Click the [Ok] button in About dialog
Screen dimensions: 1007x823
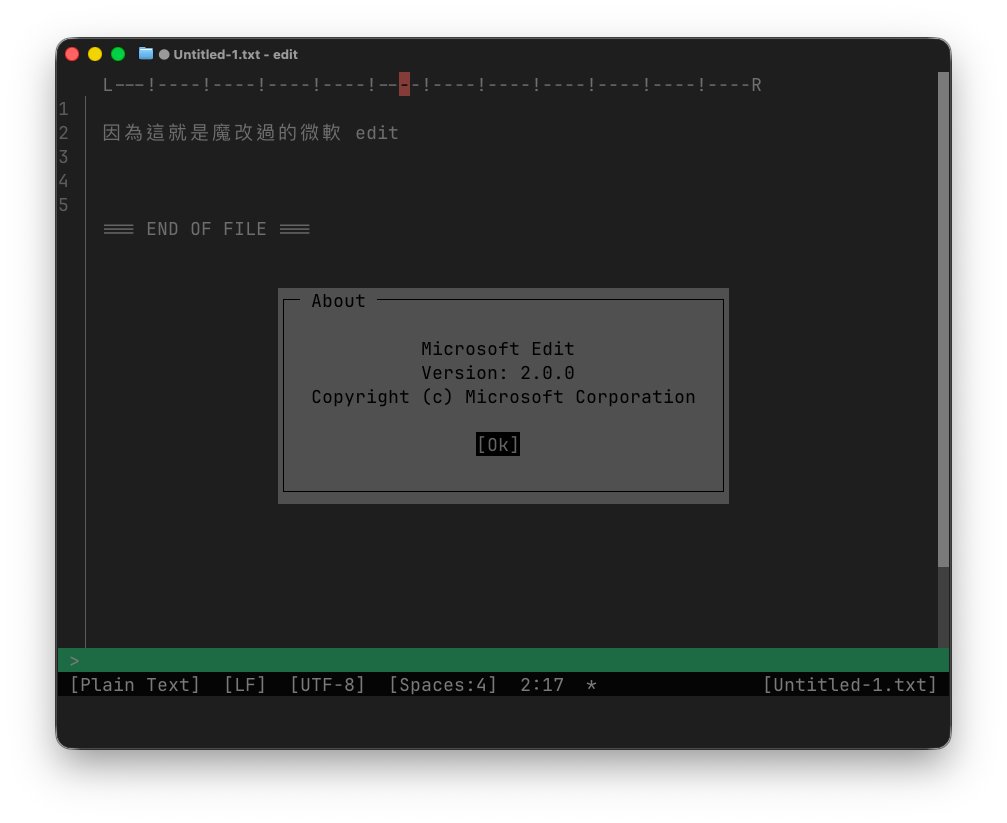[498, 445]
